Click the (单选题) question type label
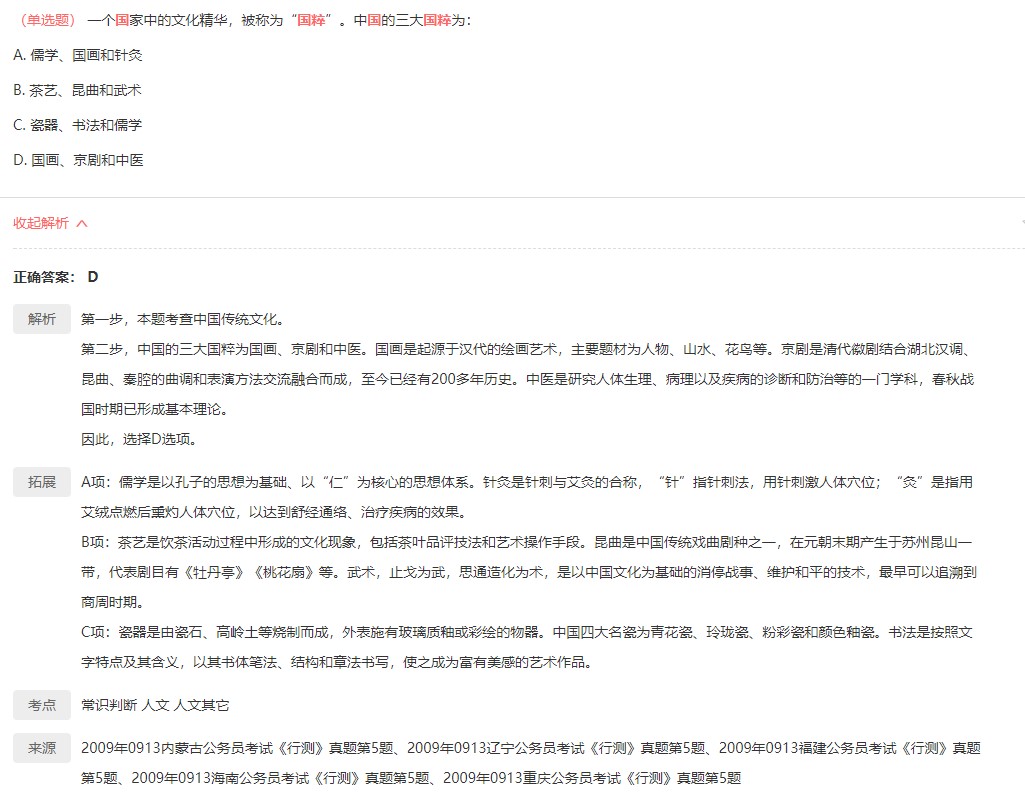The image size is (1025, 800). pyautogui.click(x=47, y=20)
